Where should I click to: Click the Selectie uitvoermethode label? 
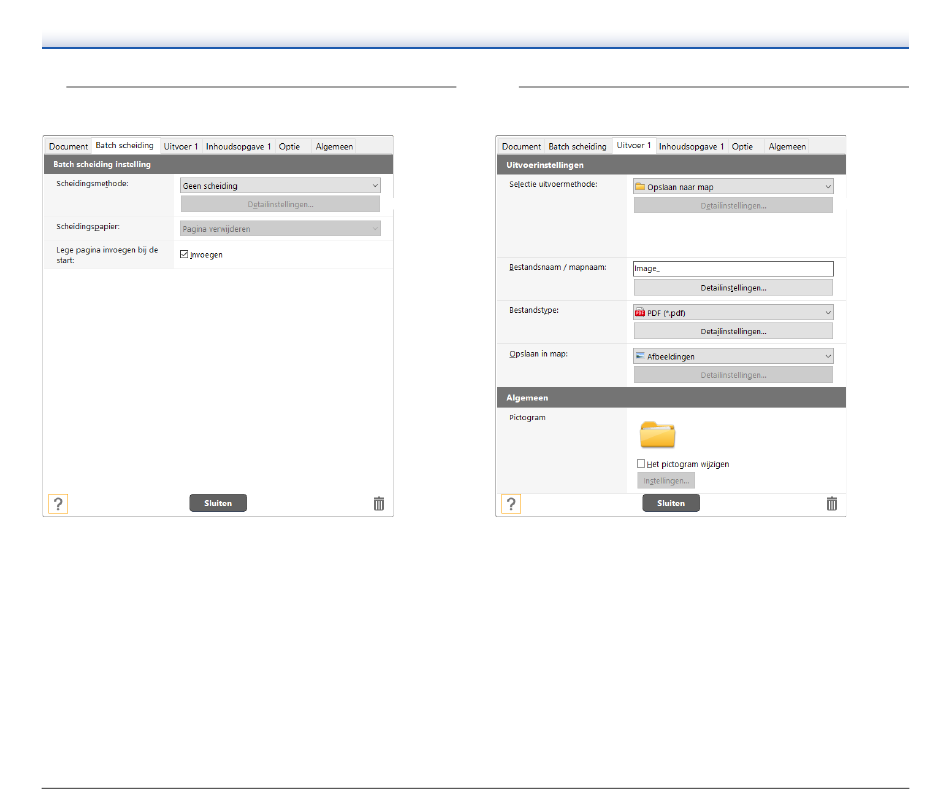coord(553,184)
